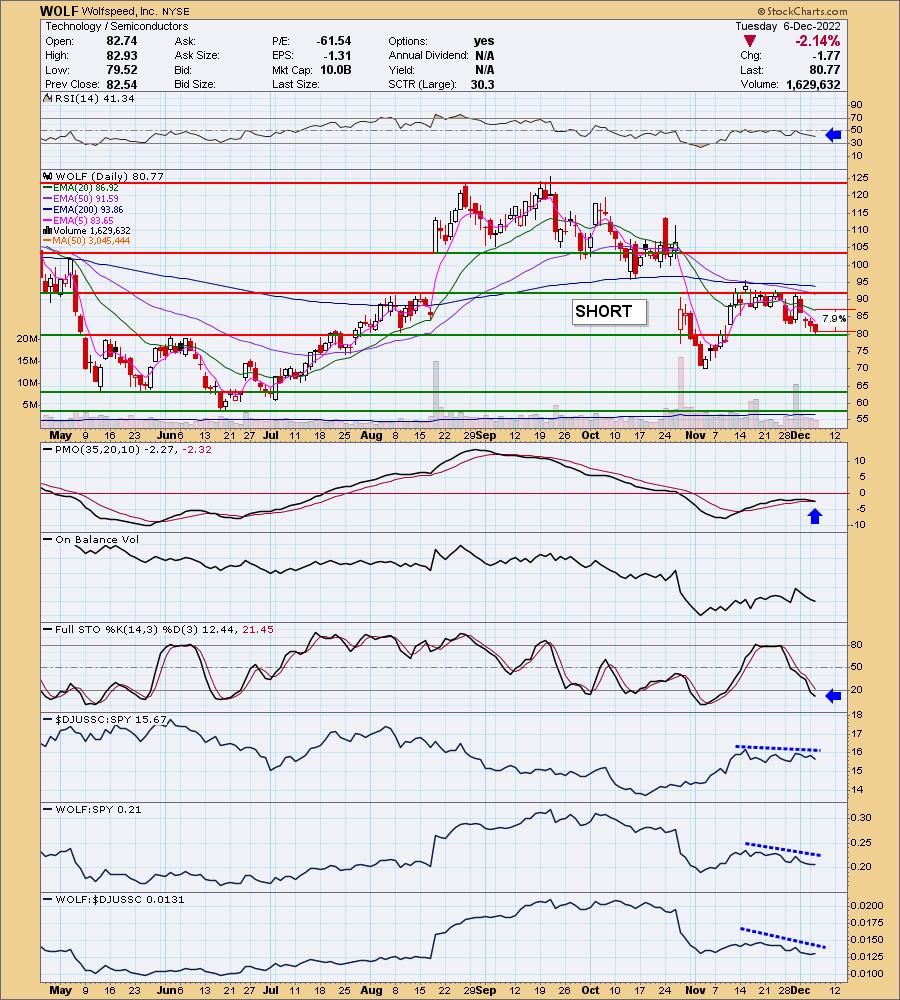The image size is (900, 1000).
Task: Click the WOLF ticker symbol title
Action: (59, 11)
